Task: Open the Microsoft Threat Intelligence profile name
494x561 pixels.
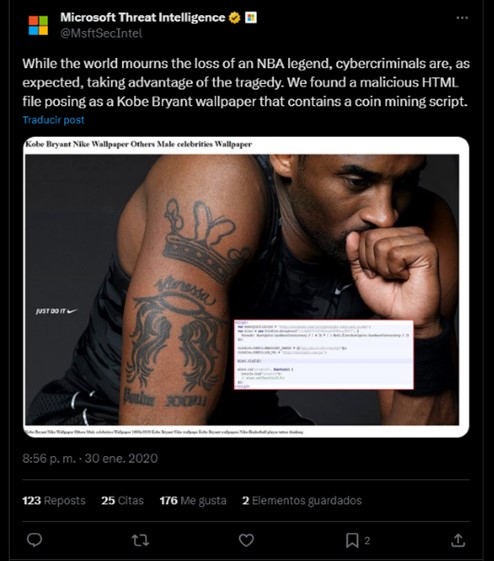Action: tap(143, 17)
